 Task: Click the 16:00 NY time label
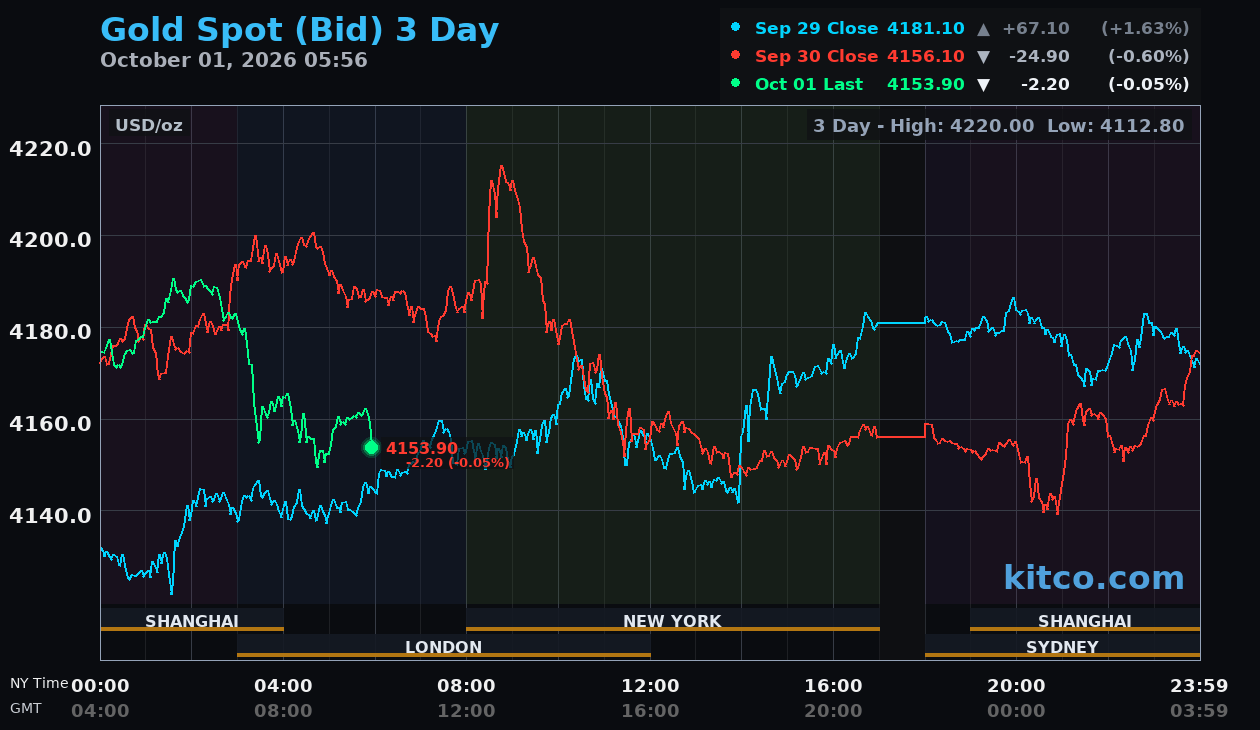click(x=833, y=685)
